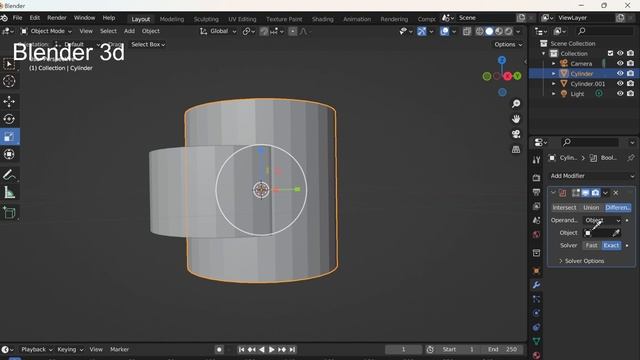Choose Union boolean operation

tap(591, 208)
